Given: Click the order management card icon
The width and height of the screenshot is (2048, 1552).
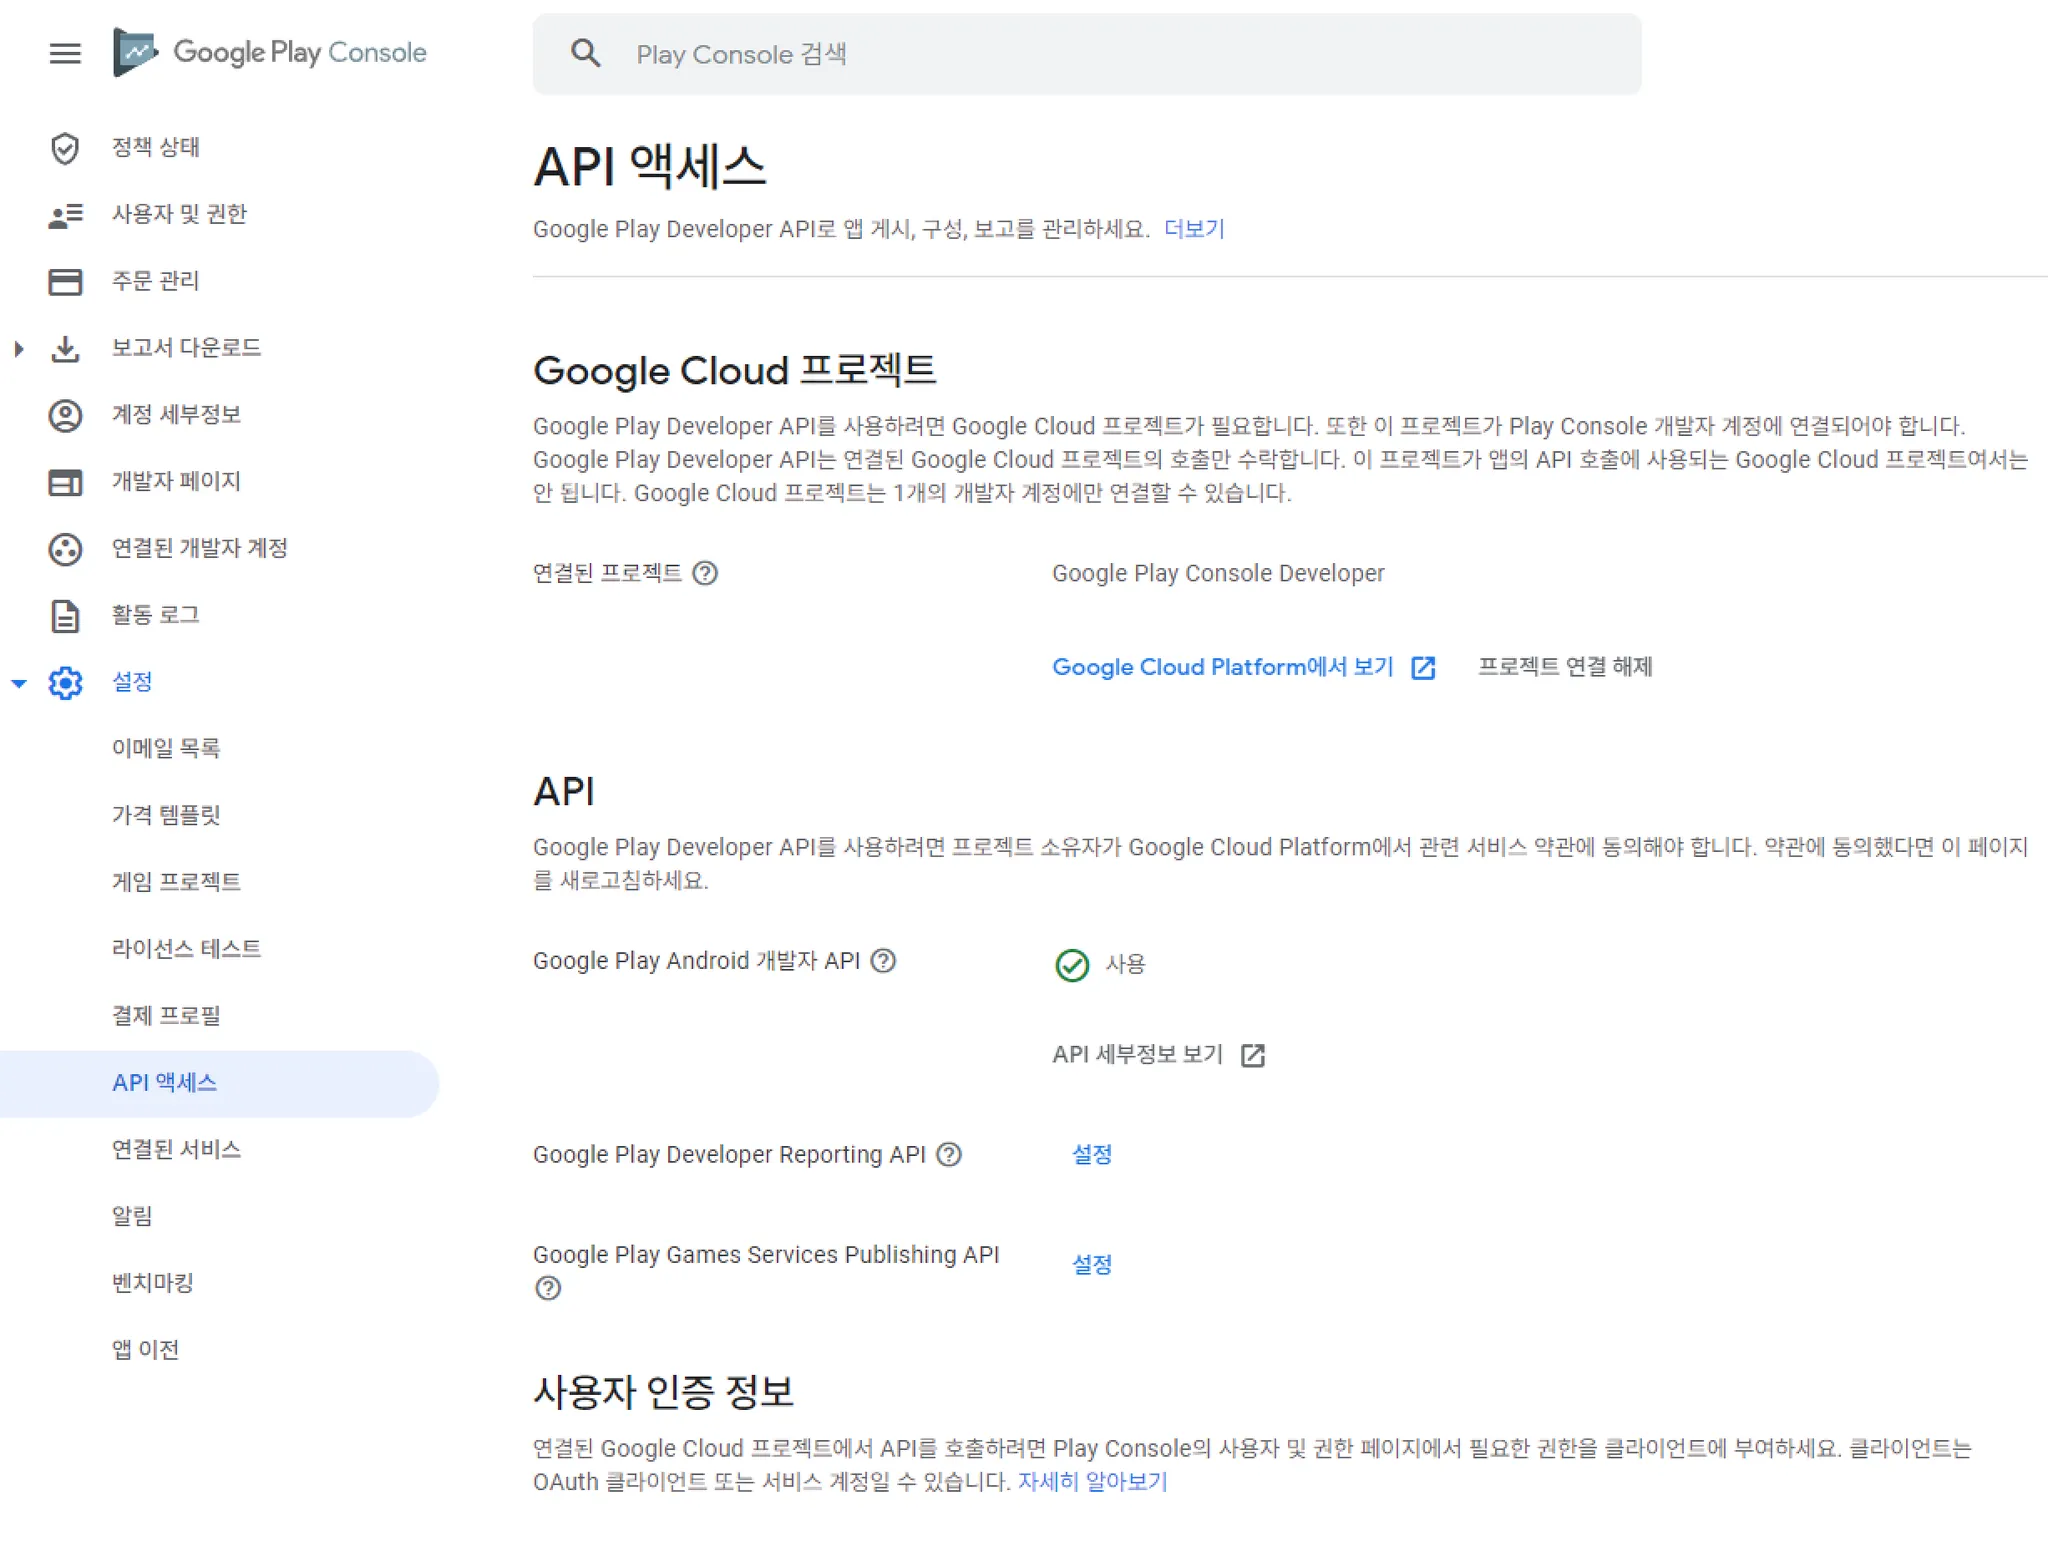Looking at the screenshot, I should point(65,282).
